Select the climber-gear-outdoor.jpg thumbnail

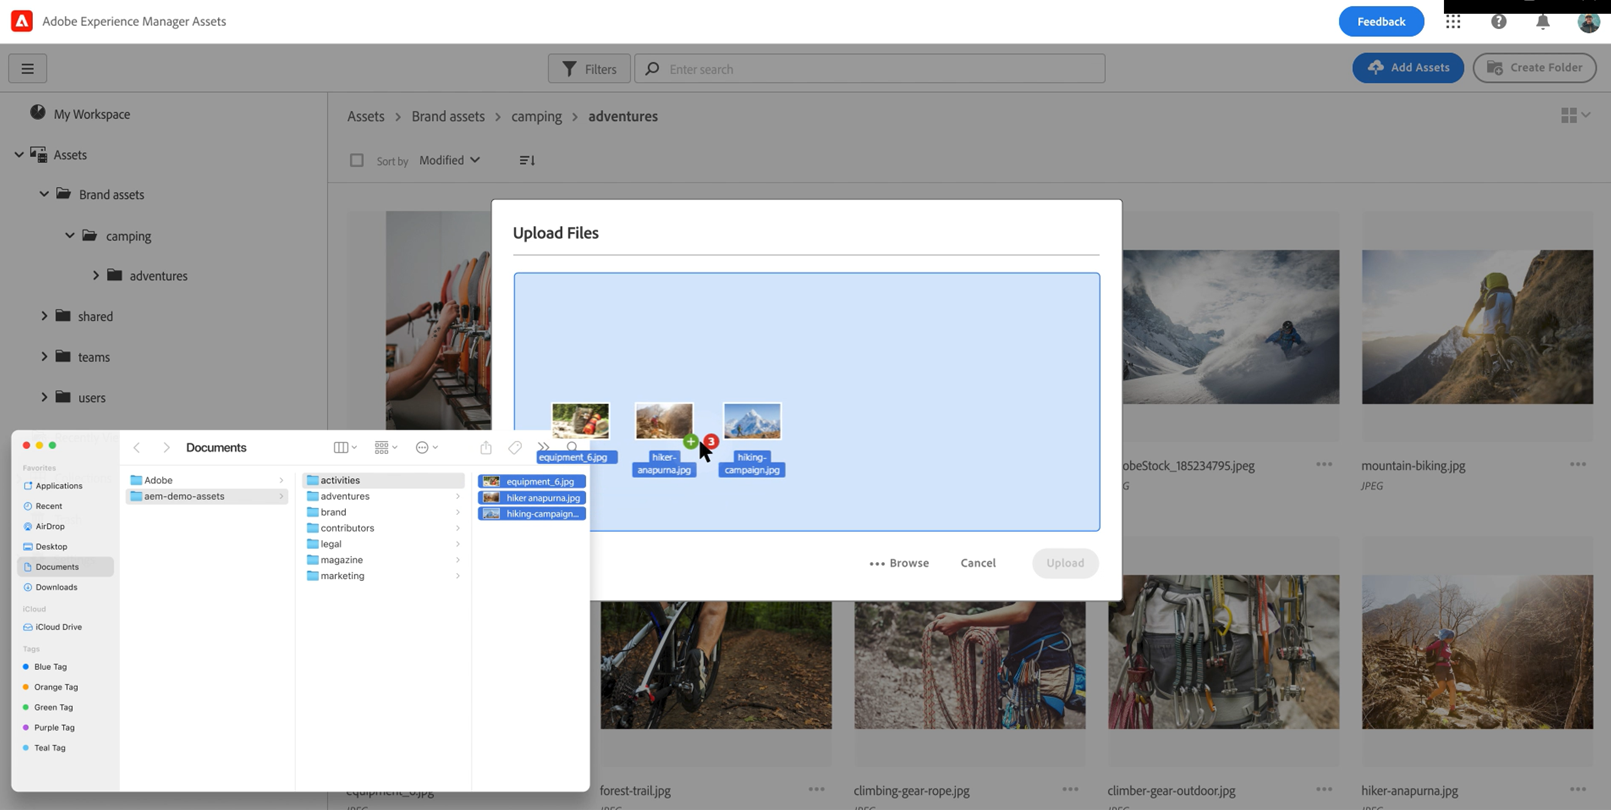click(1223, 651)
